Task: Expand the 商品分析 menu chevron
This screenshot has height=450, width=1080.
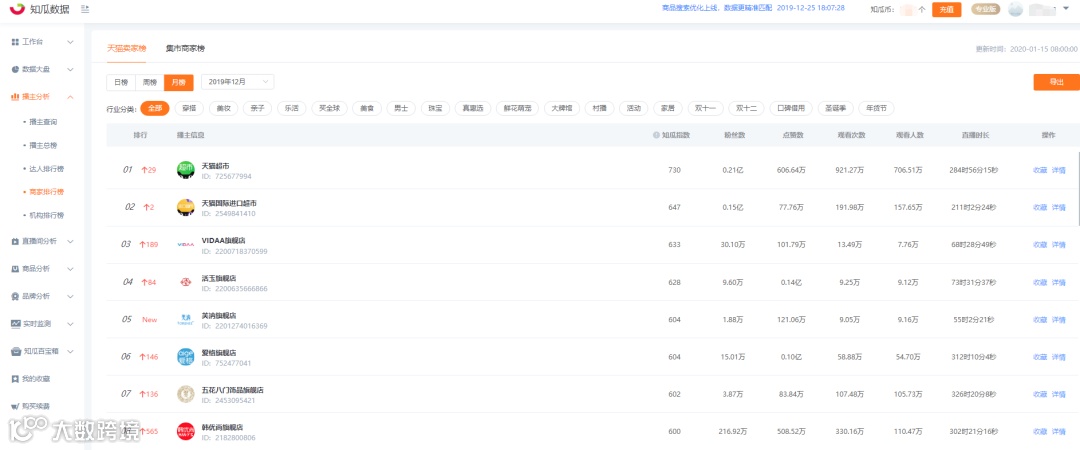Action: [x=70, y=269]
